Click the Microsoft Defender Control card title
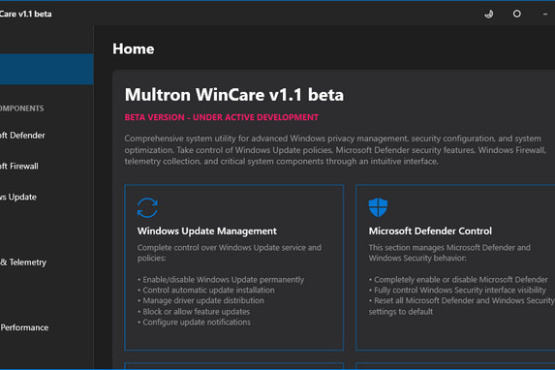Viewport: 555px width, 370px height. pyautogui.click(x=430, y=231)
